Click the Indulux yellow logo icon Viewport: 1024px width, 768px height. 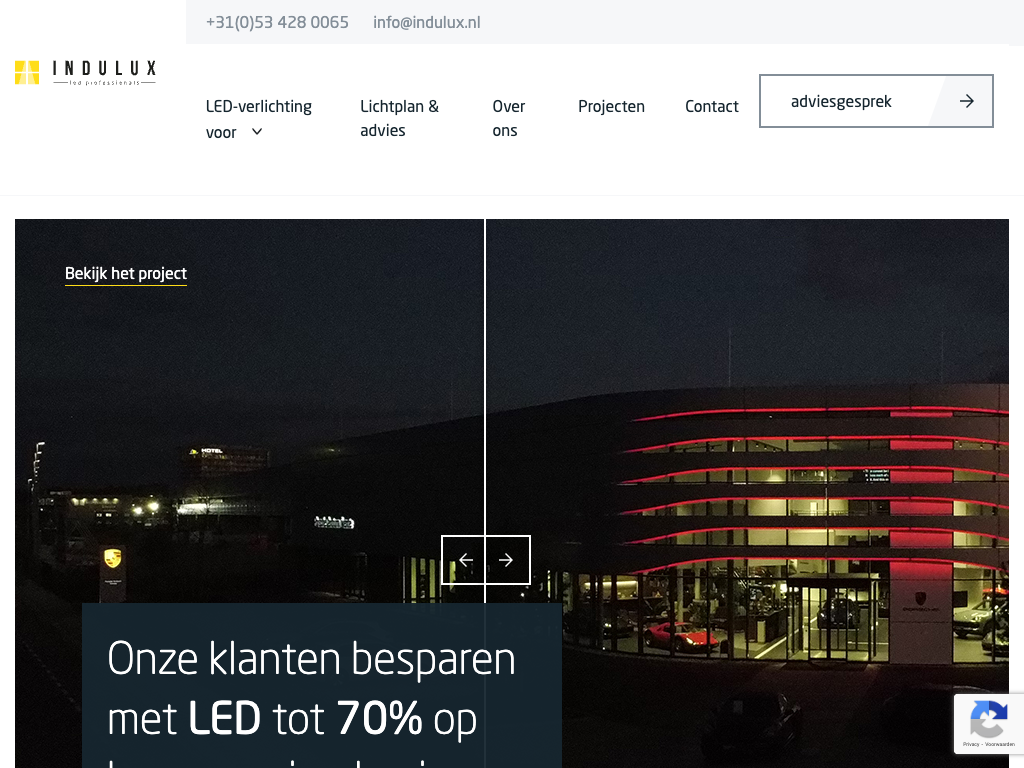point(27,72)
